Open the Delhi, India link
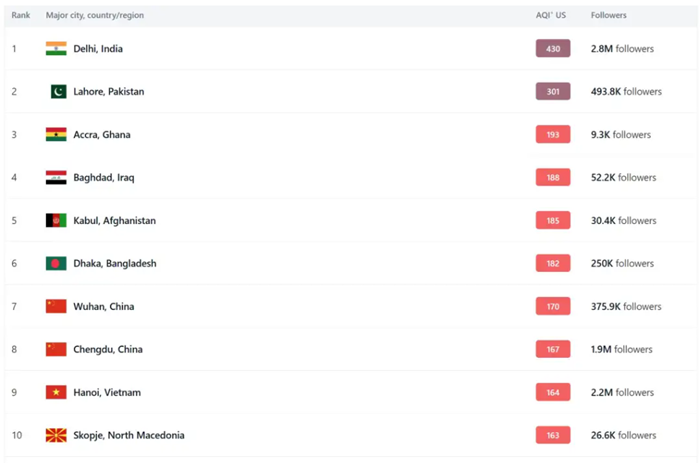This screenshot has width=700, height=463. pos(98,49)
